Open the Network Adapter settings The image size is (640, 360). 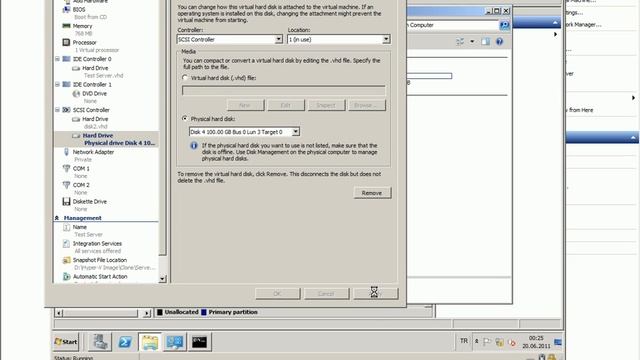[93, 152]
